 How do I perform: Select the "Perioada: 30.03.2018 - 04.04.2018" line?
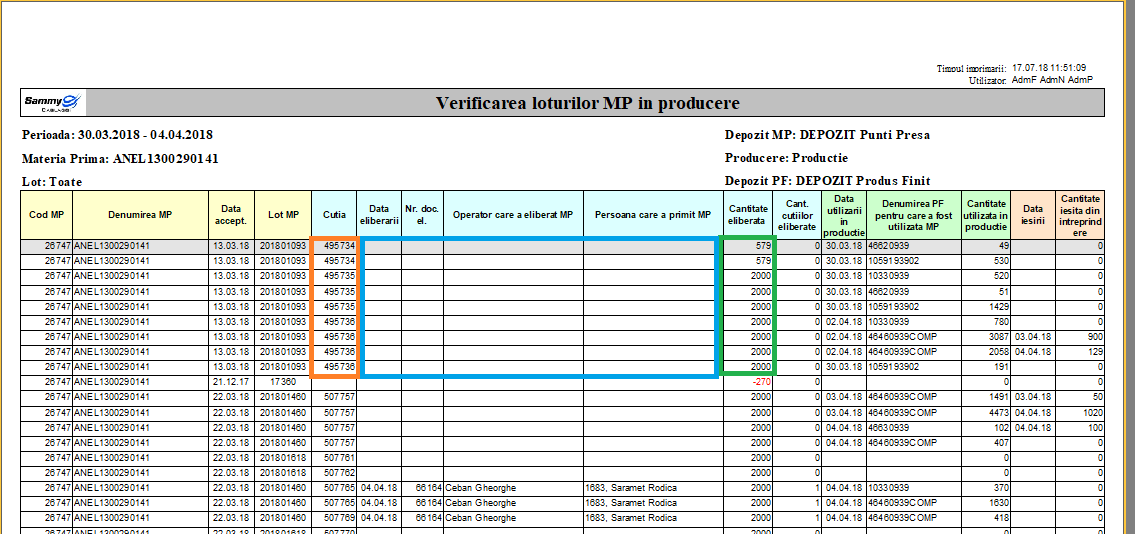[117, 135]
